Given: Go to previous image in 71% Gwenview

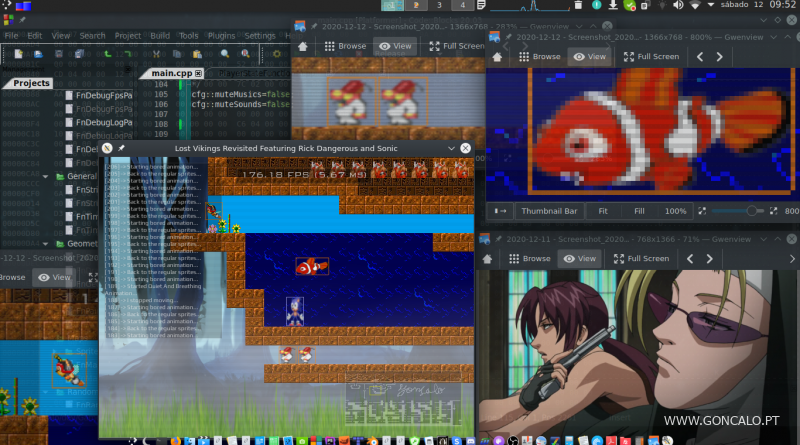Looking at the screenshot, I should 690,259.
